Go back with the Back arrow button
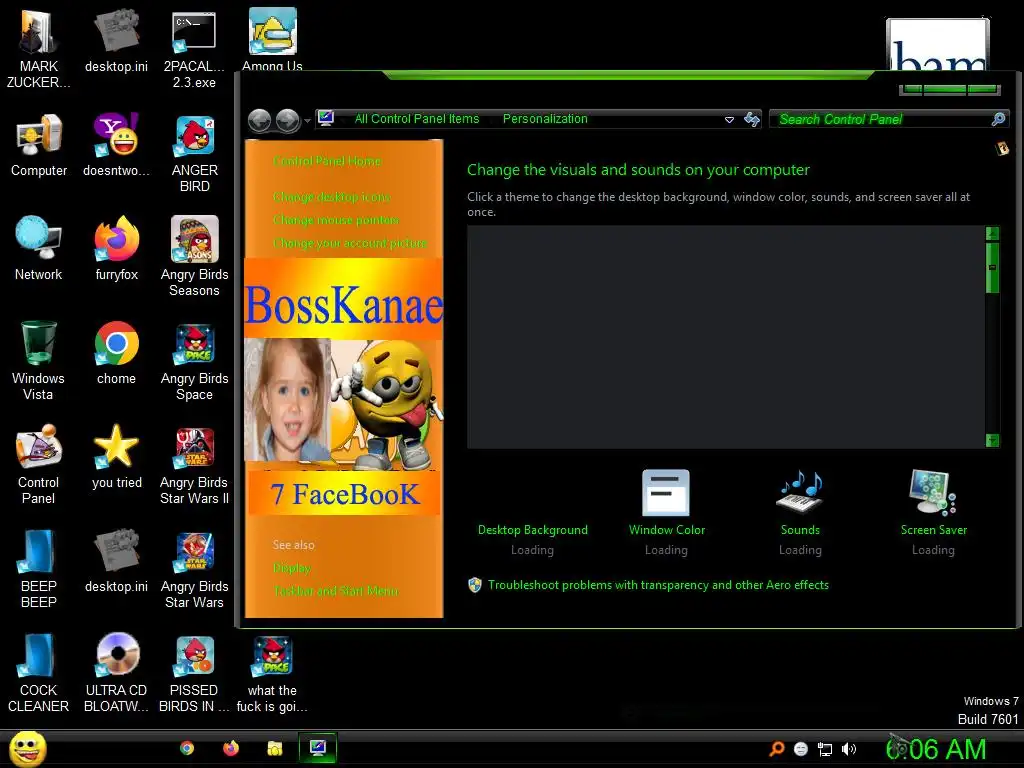 click(260, 120)
